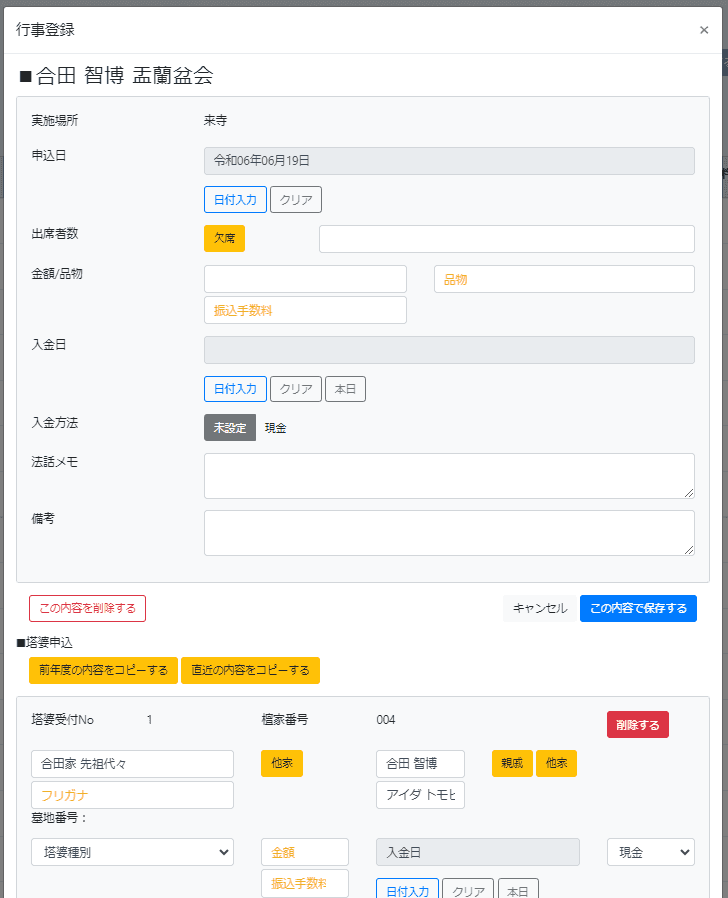The height and width of the screenshot is (898, 728).
Task: Clear the 申込日 date with クリア
Action: click(296, 199)
